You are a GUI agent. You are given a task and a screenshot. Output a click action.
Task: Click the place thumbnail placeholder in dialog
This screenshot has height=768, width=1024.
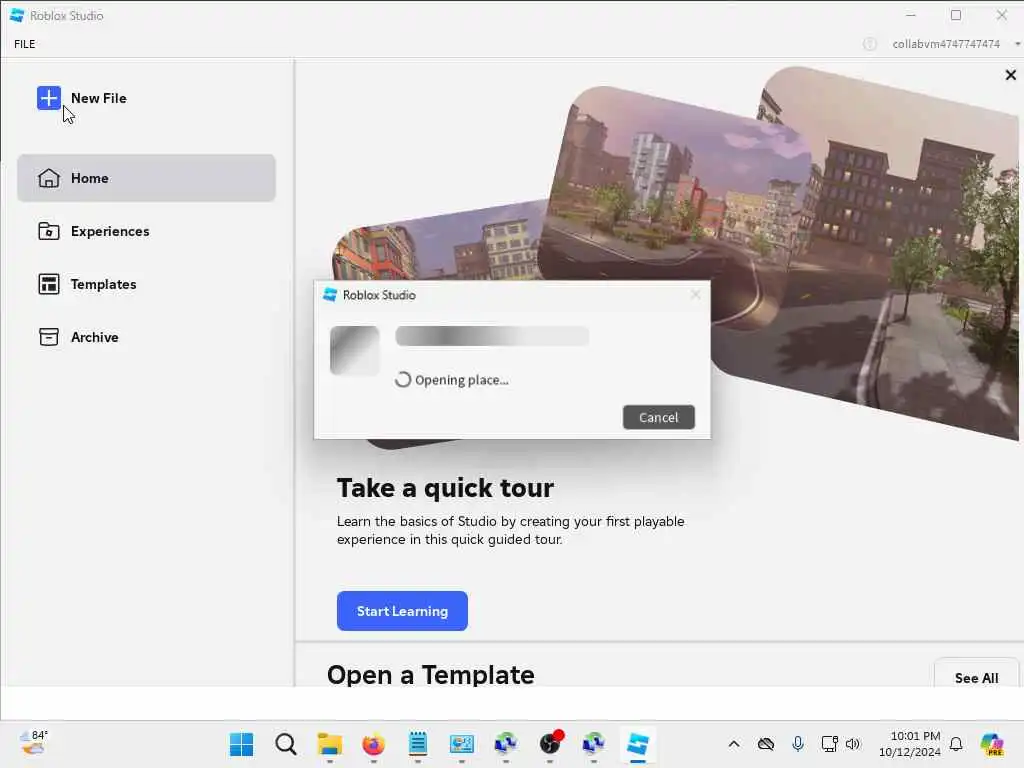click(x=355, y=350)
